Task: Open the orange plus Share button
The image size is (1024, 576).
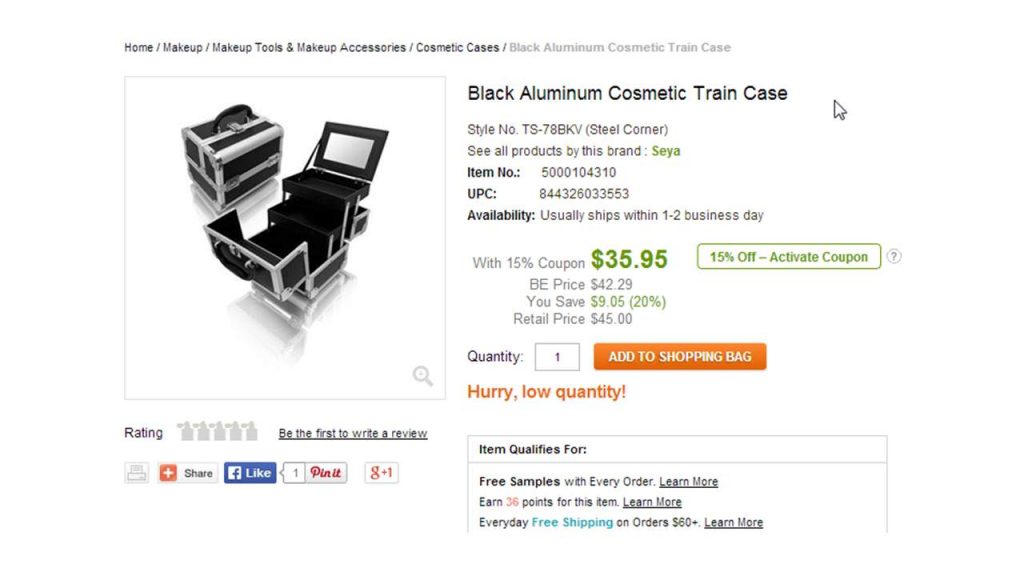Action: click(x=187, y=473)
